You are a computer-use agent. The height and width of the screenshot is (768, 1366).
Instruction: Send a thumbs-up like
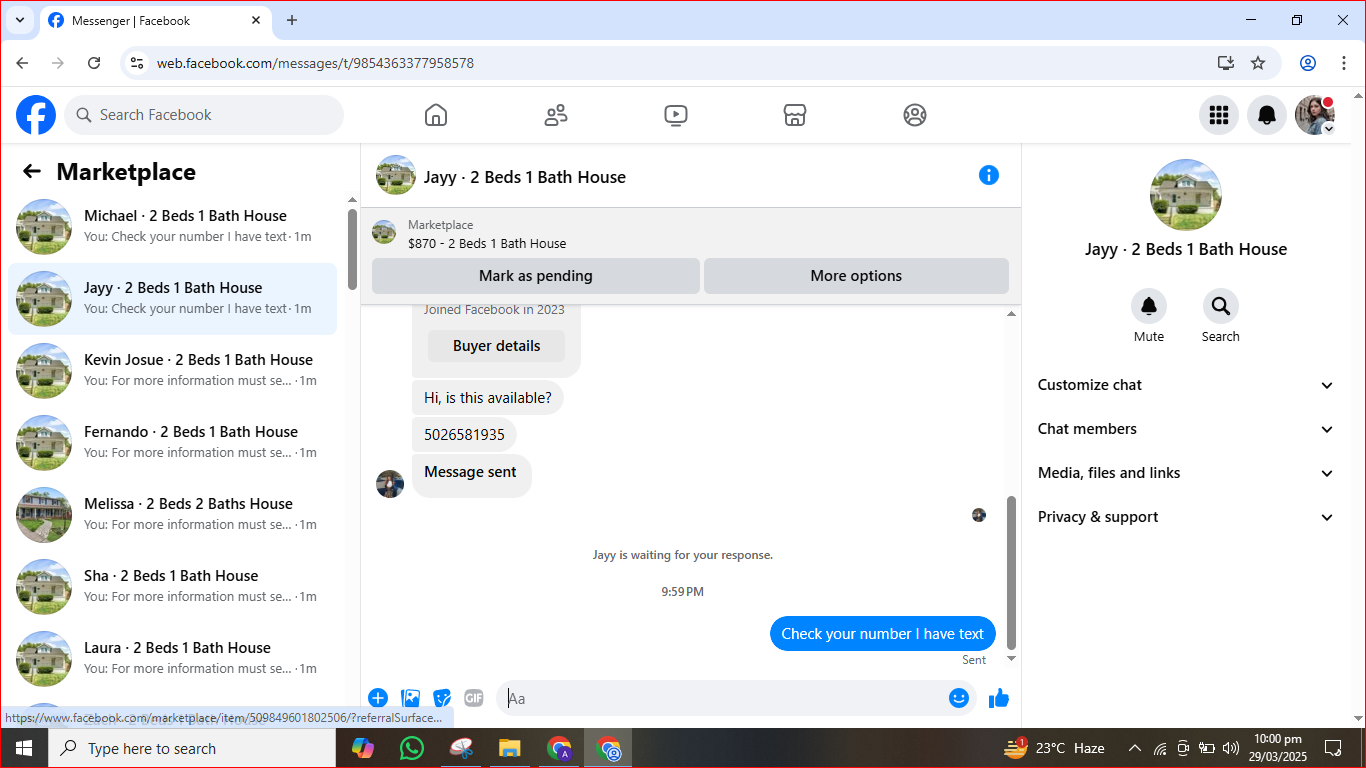point(999,698)
